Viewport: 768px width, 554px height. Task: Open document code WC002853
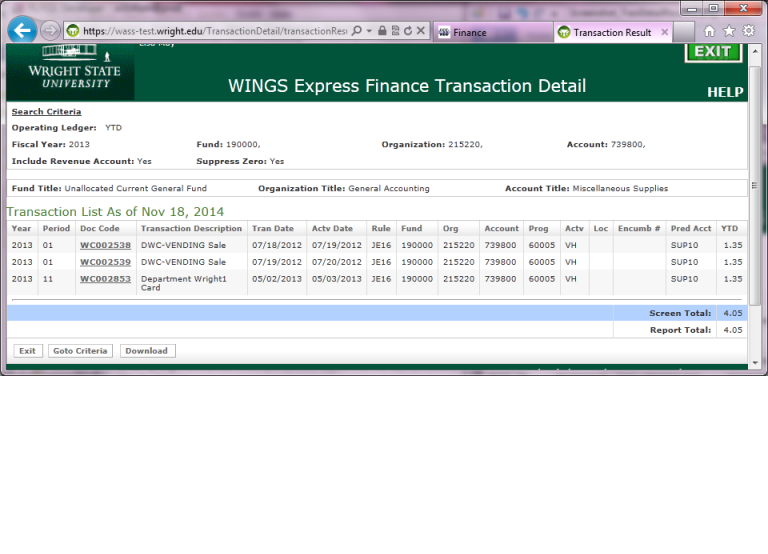[x=105, y=279]
